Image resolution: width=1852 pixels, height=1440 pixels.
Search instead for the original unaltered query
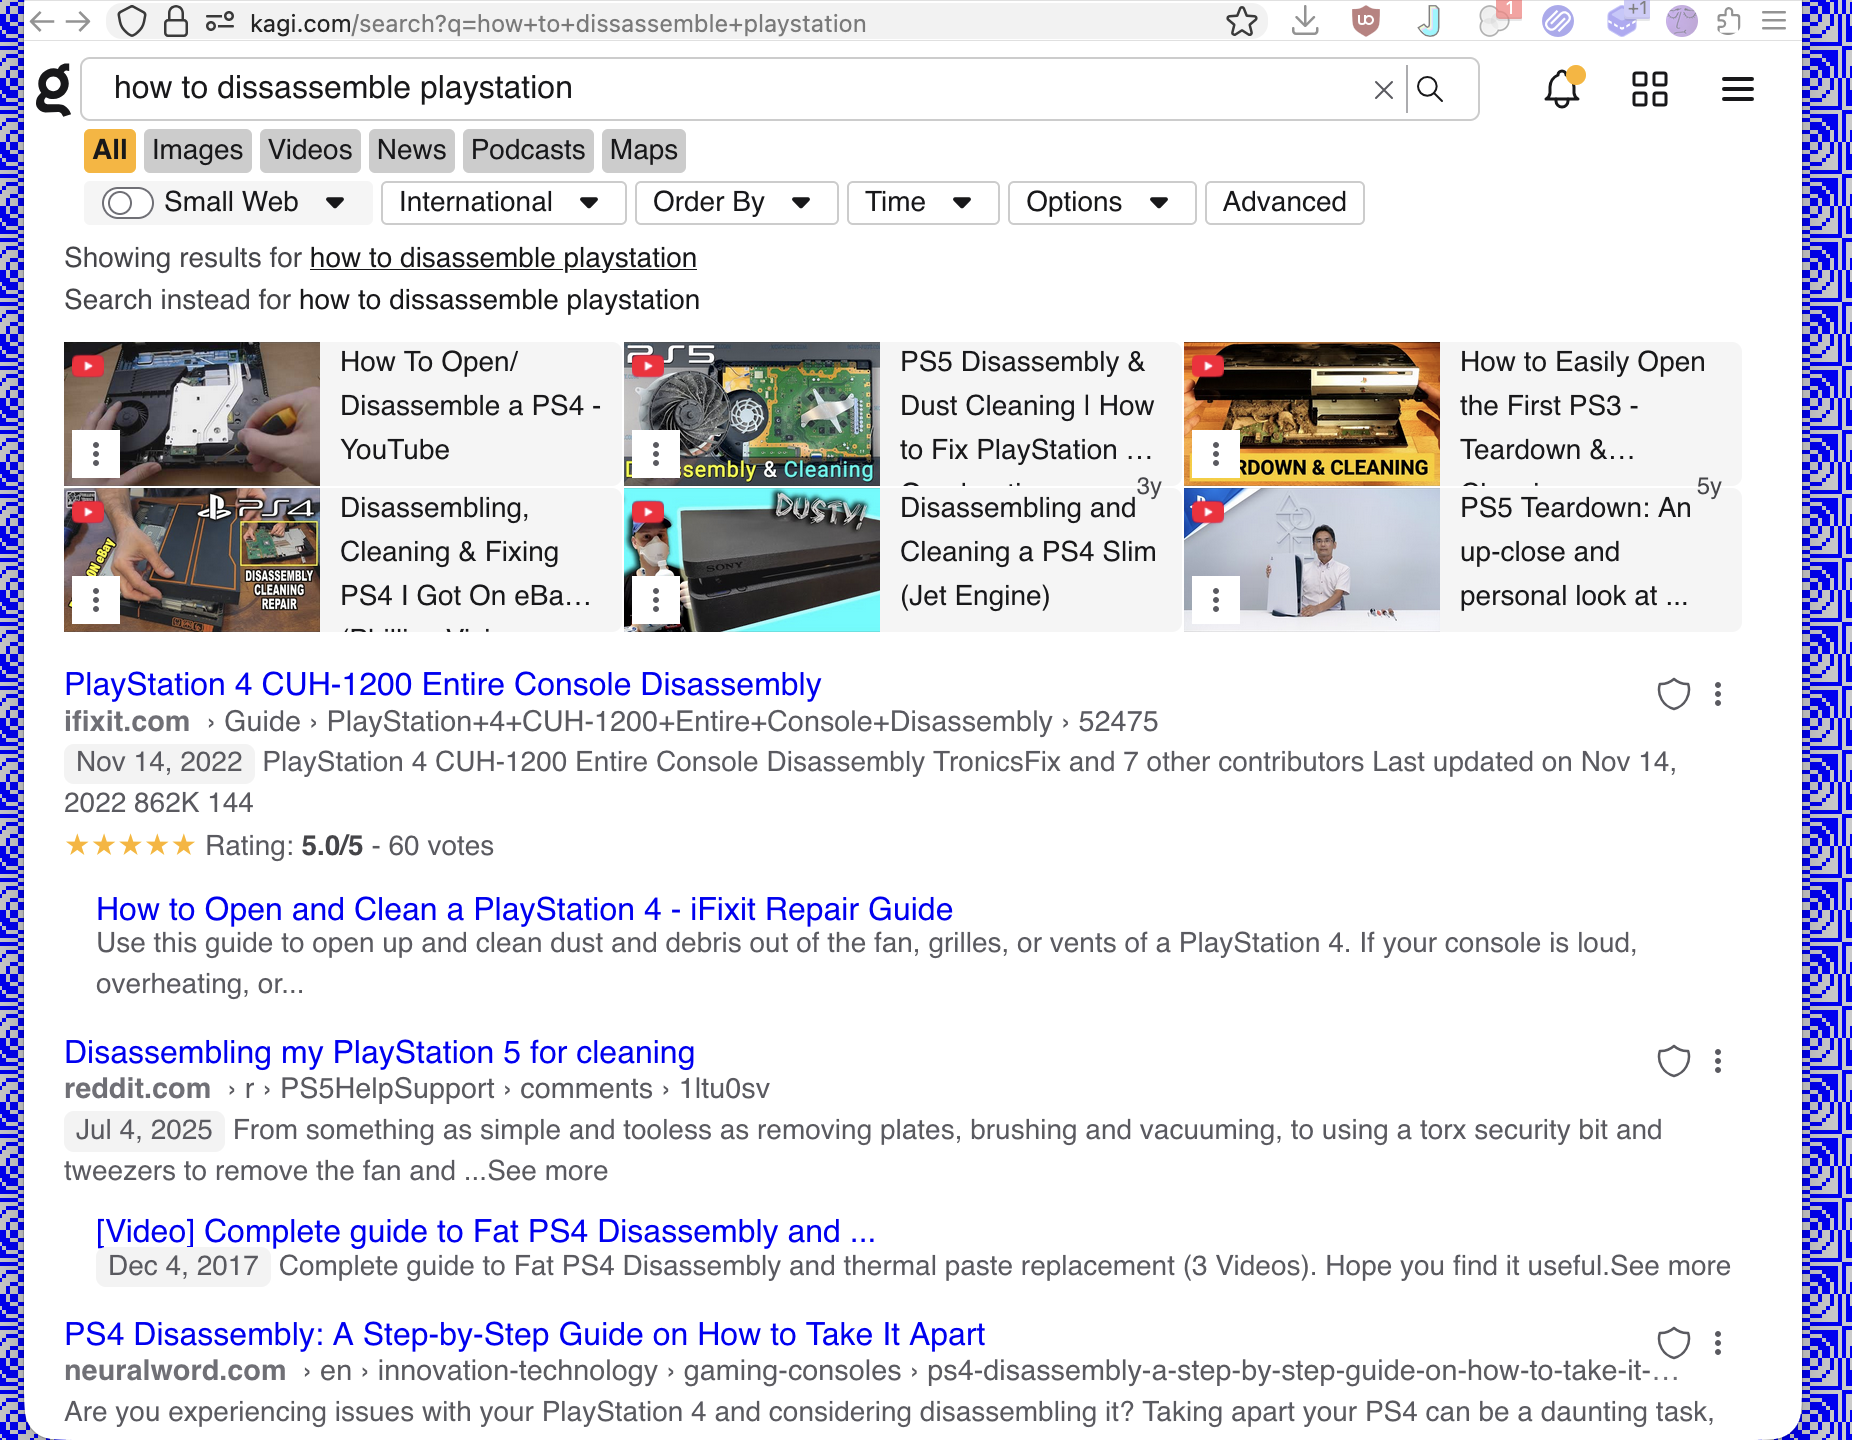pyautogui.click(x=498, y=299)
